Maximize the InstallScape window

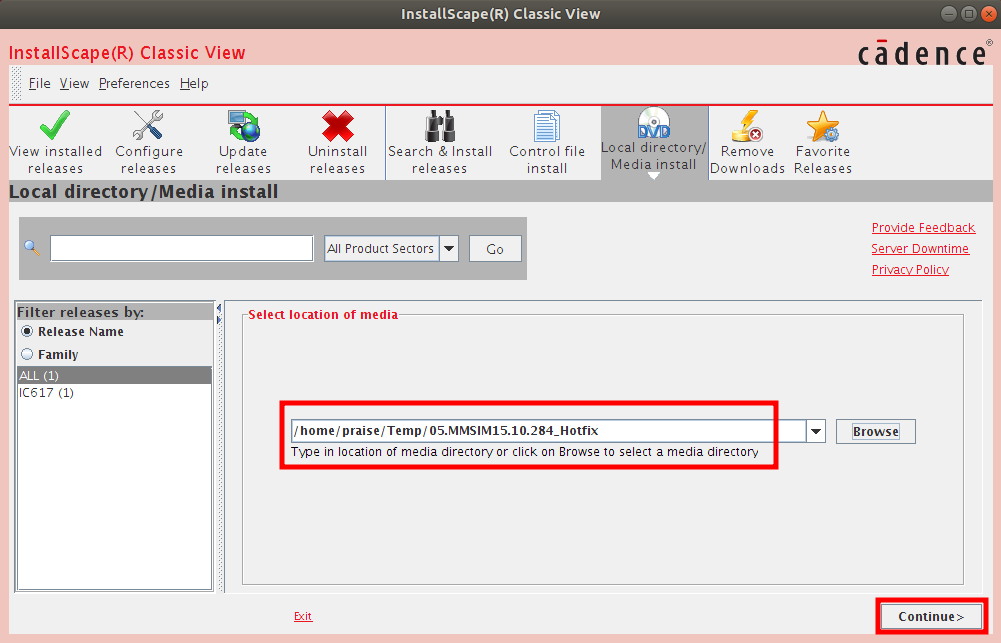(x=968, y=14)
